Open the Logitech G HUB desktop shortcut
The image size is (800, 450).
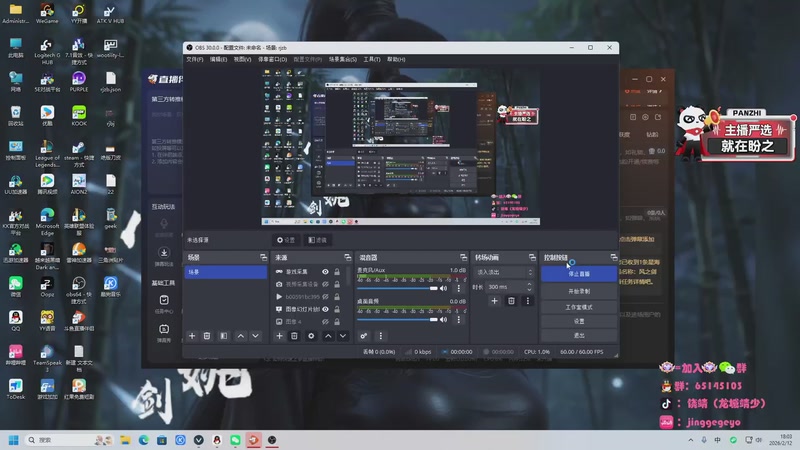(x=47, y=52)
